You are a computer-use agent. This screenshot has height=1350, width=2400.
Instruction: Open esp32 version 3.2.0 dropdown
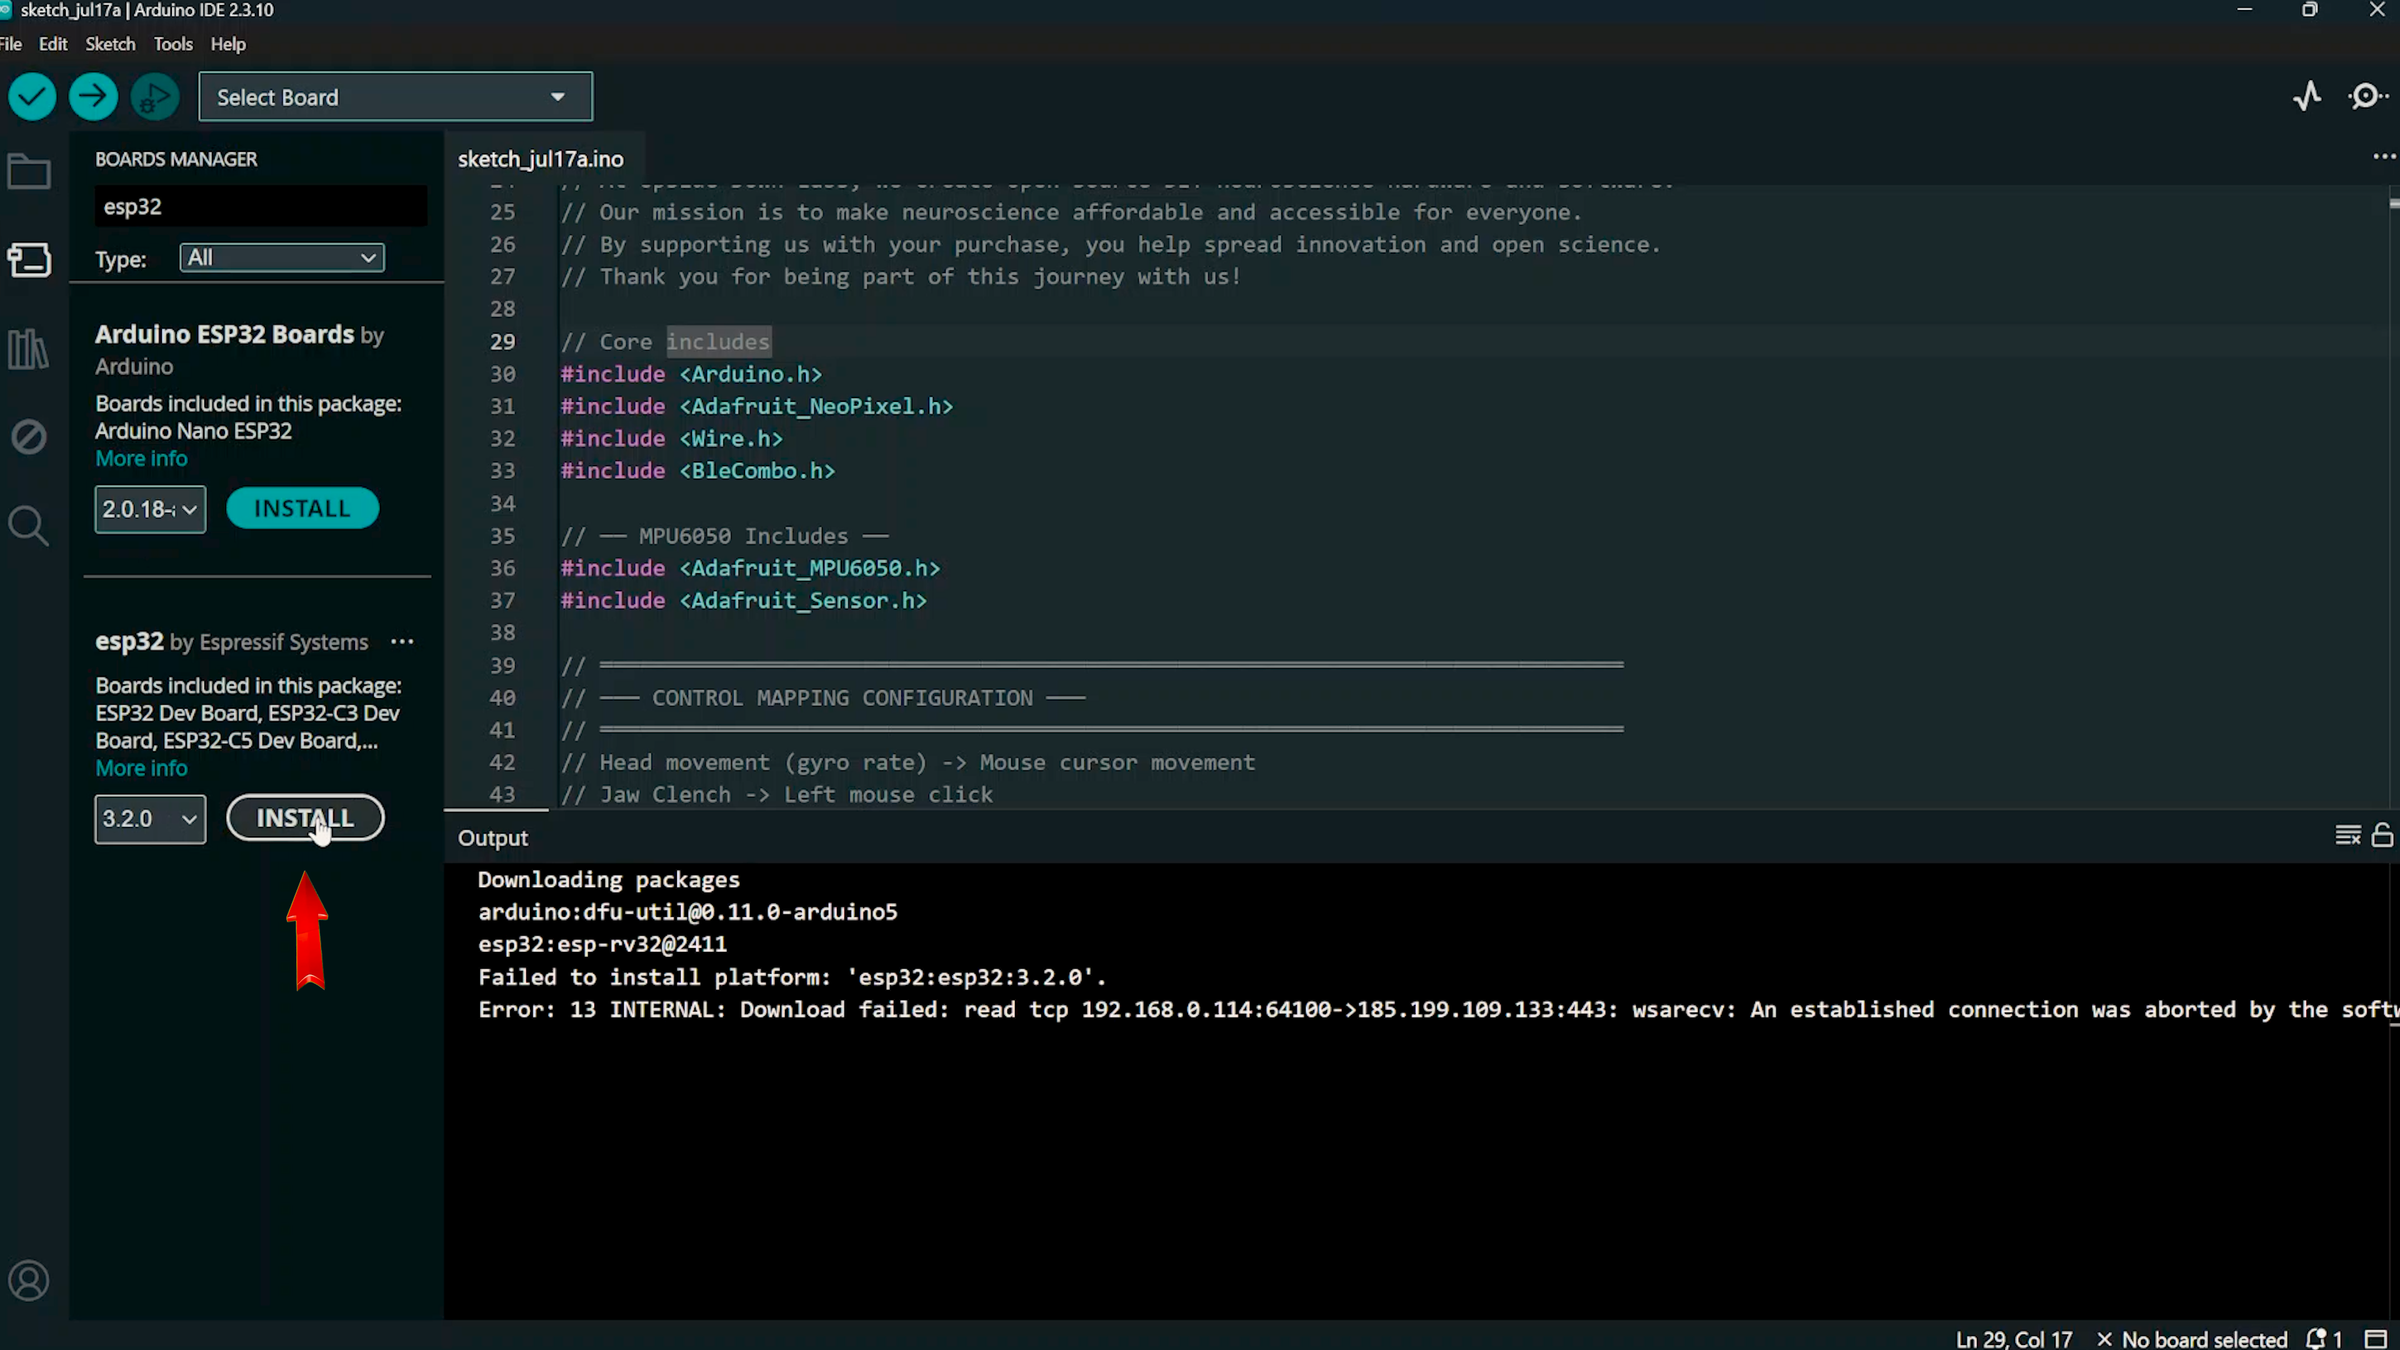150,819
